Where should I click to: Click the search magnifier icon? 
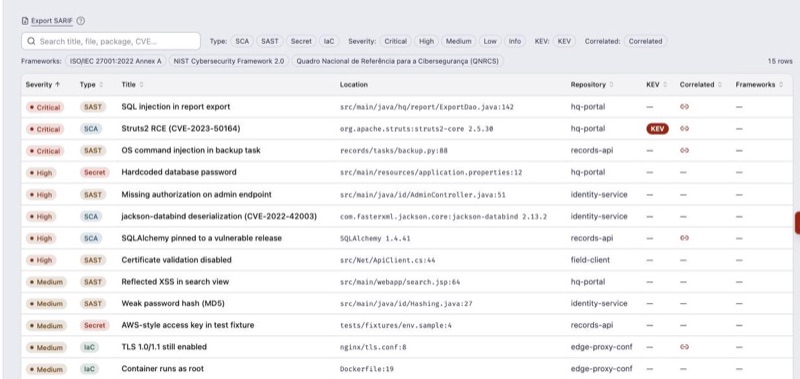pyautogui.click(x=32, y=41)
